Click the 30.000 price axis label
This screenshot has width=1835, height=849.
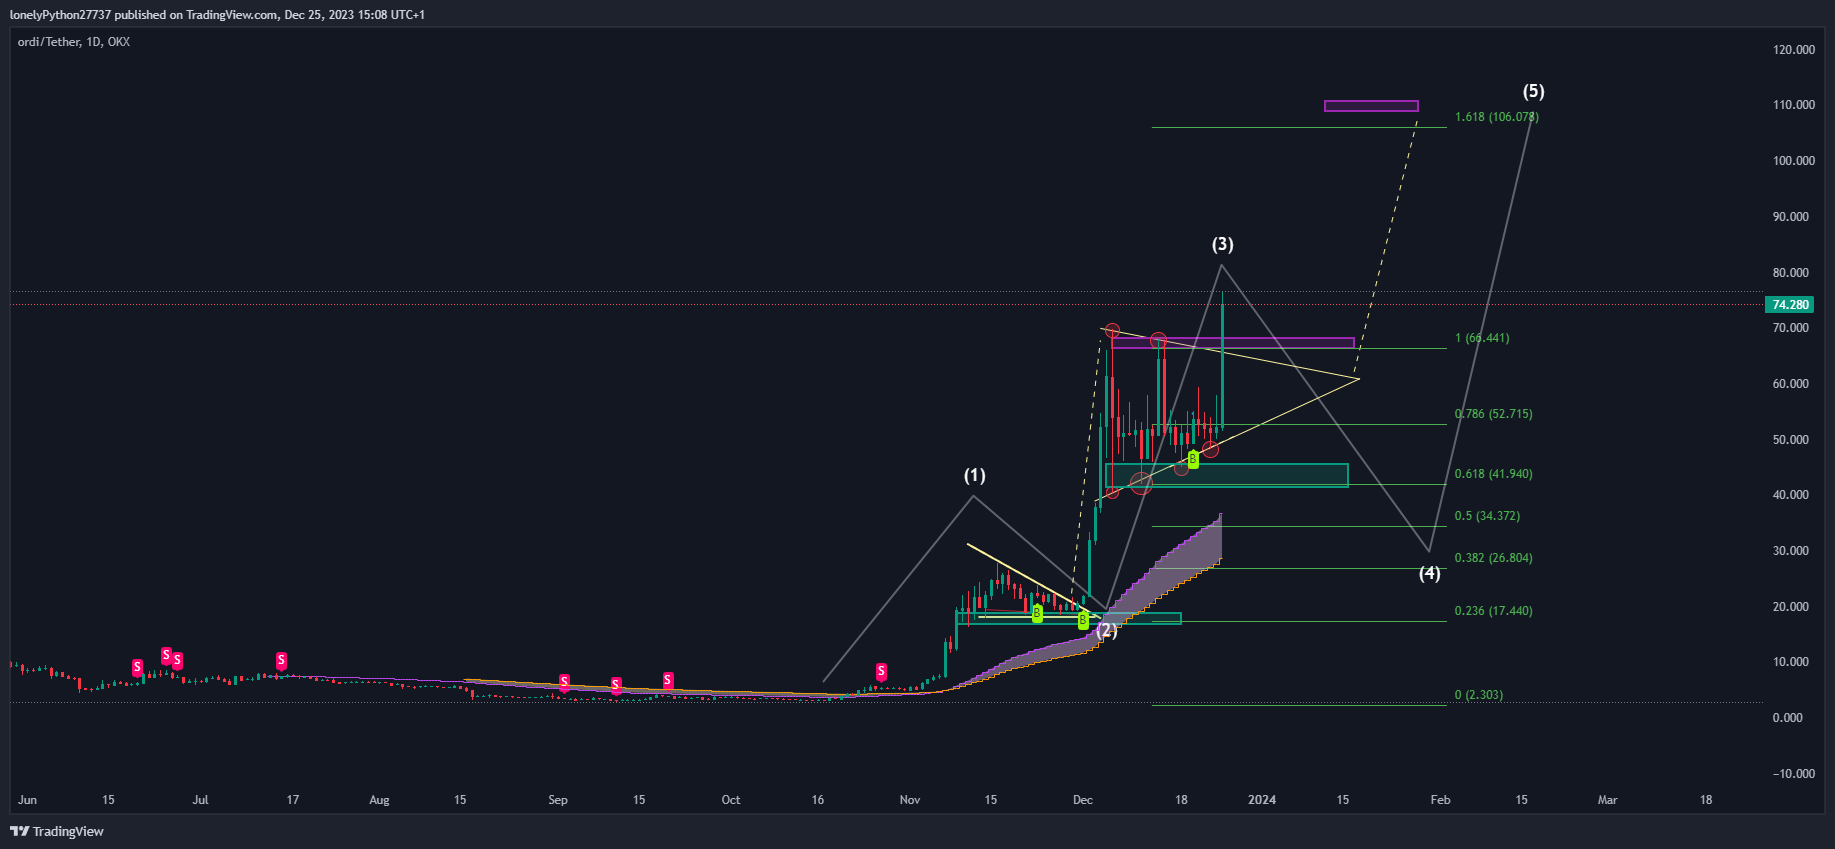click(1791, 551)
